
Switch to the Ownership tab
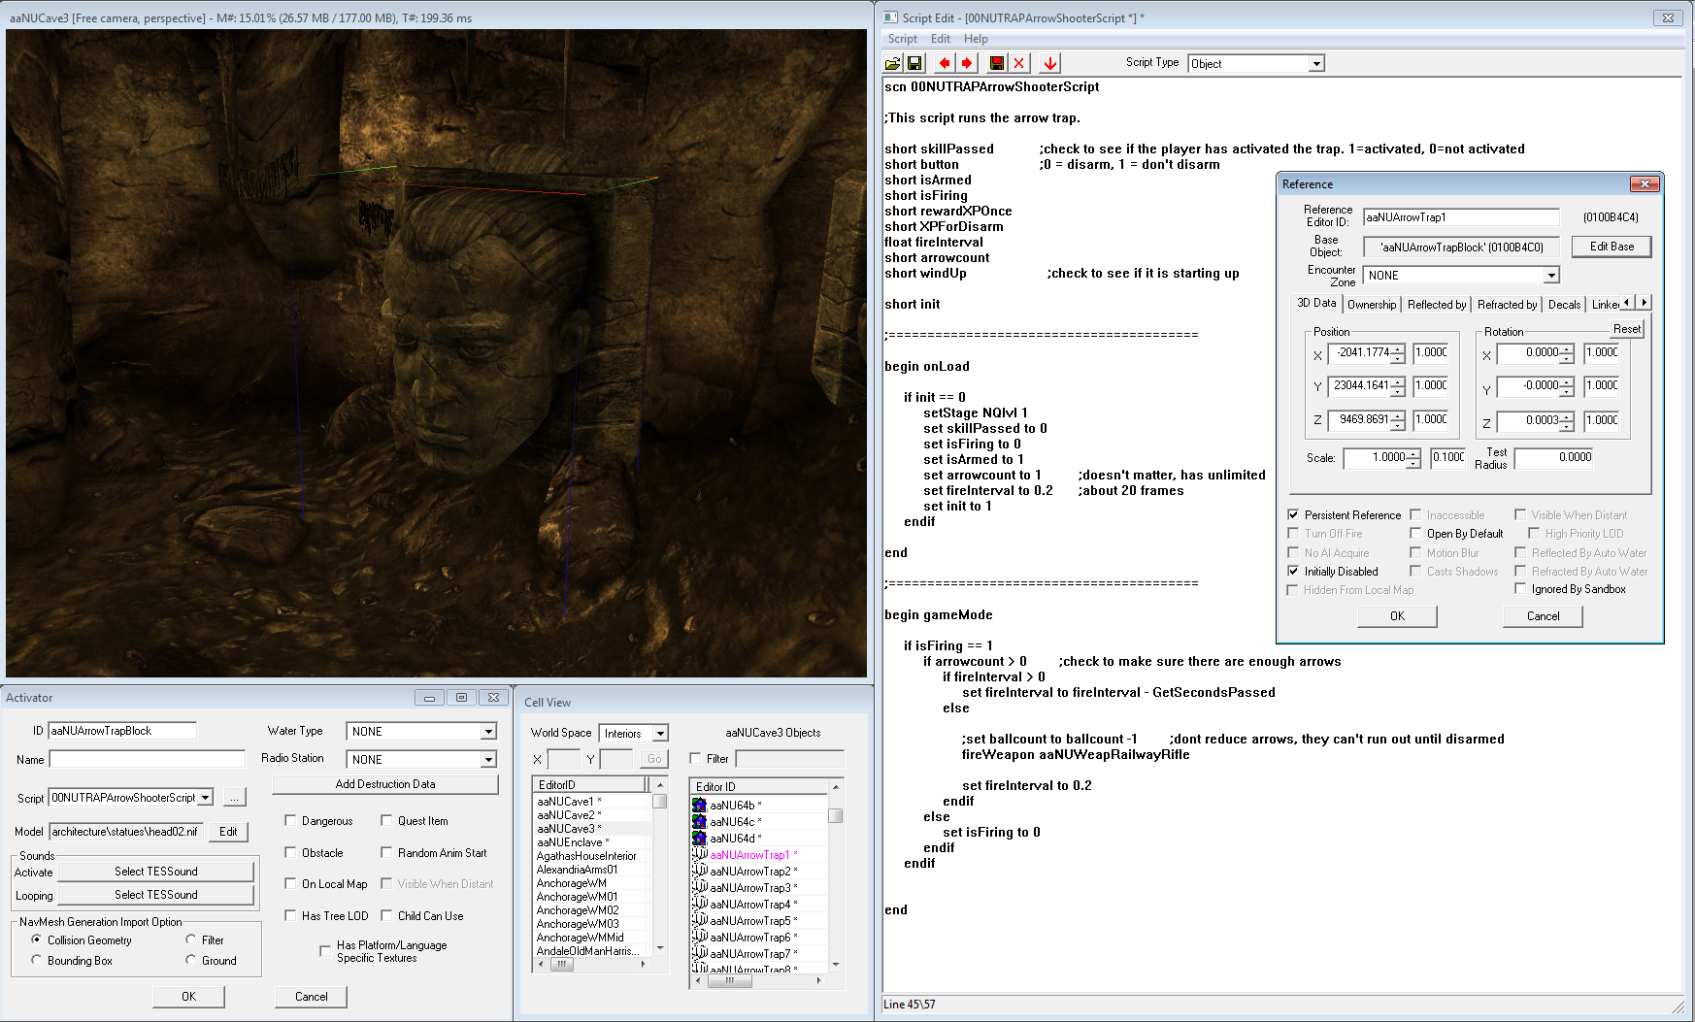(x=1371, y=305)
